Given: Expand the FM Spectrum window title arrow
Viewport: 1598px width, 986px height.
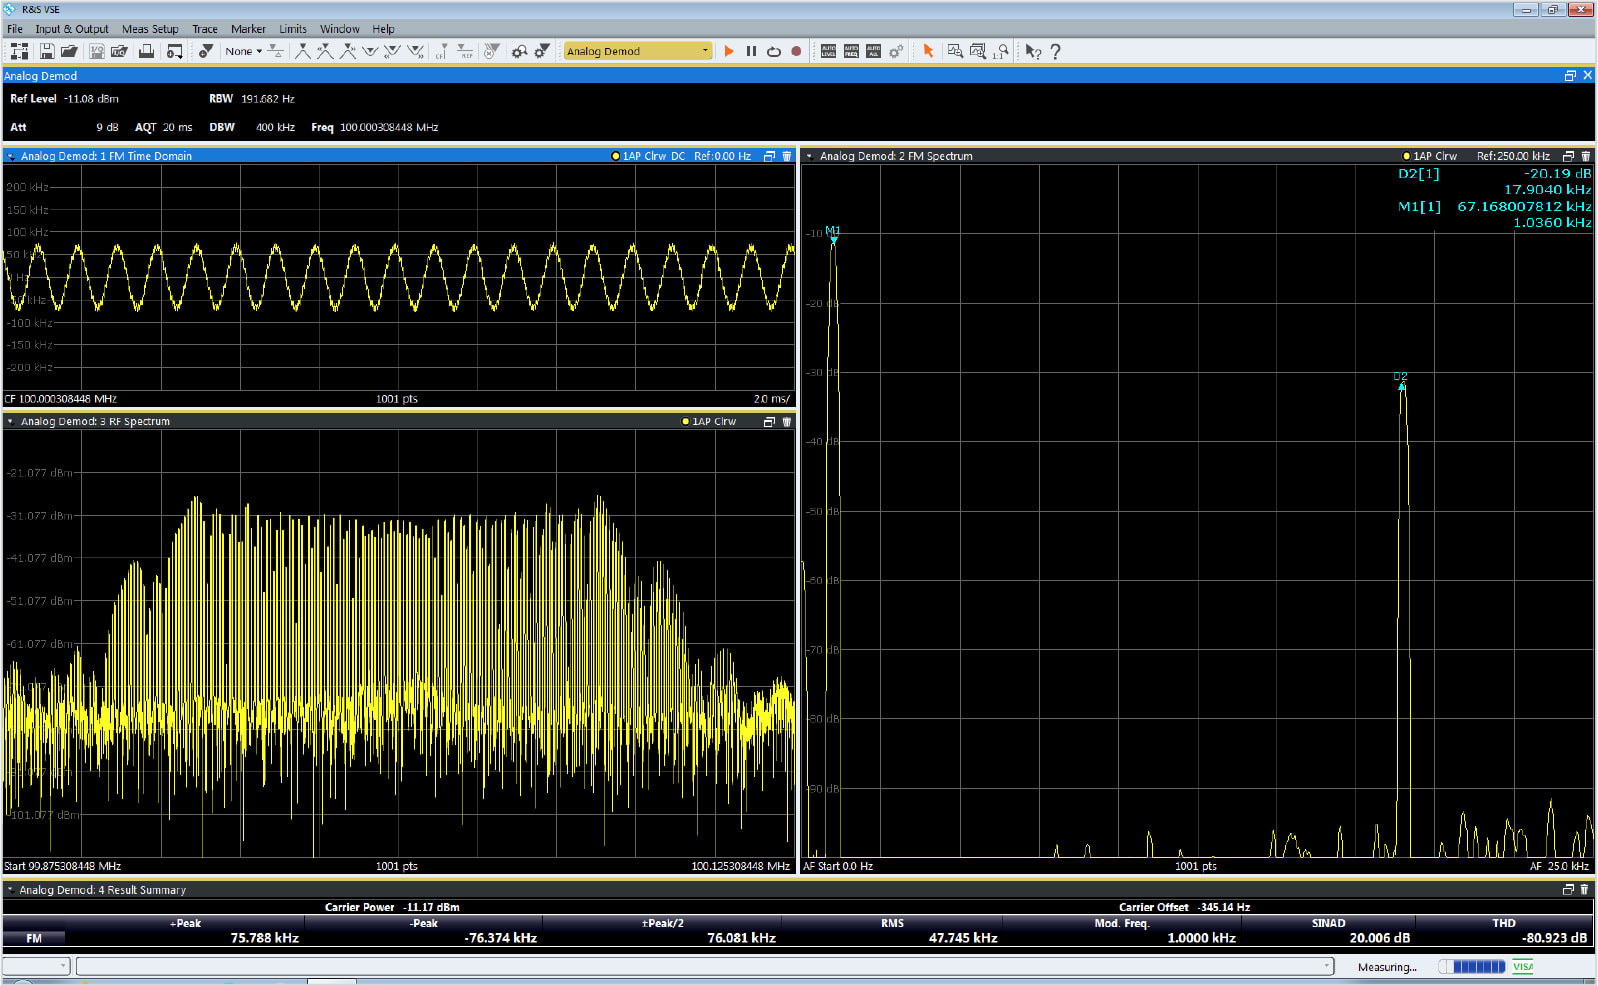Looking at the screenshot, I should coord(809,156).
